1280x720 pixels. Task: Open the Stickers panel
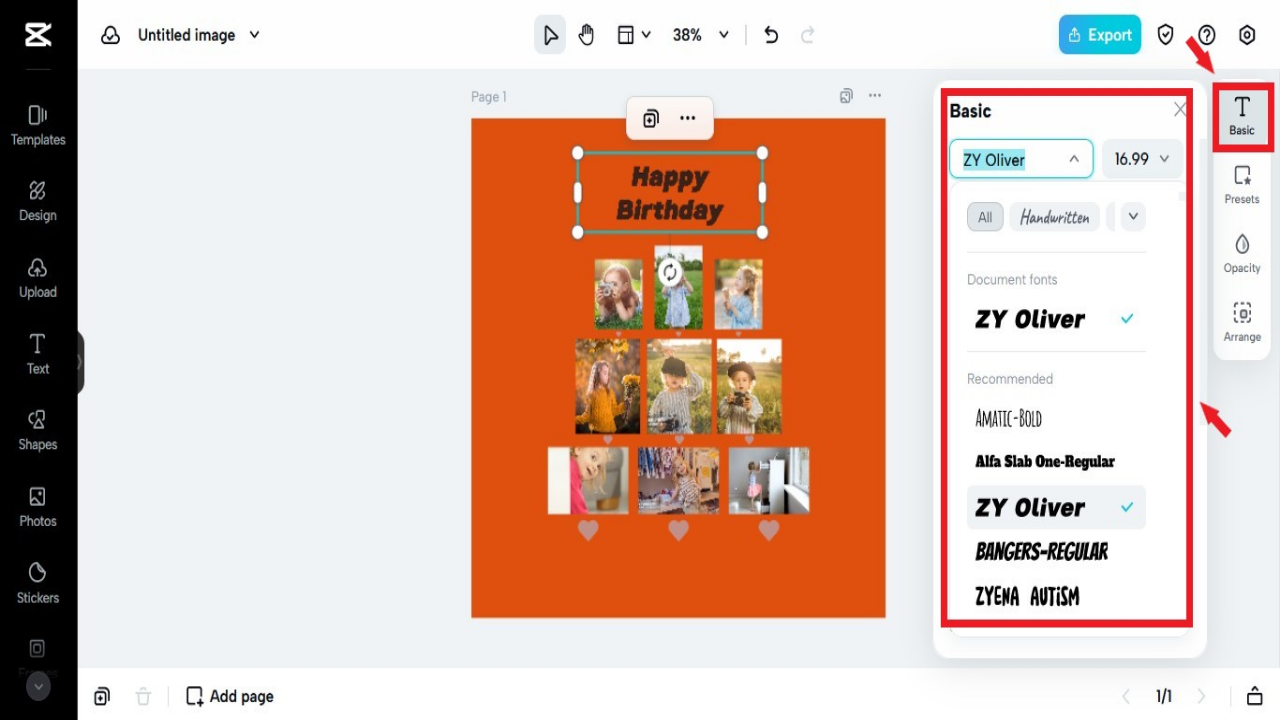[x=37, y=584]
